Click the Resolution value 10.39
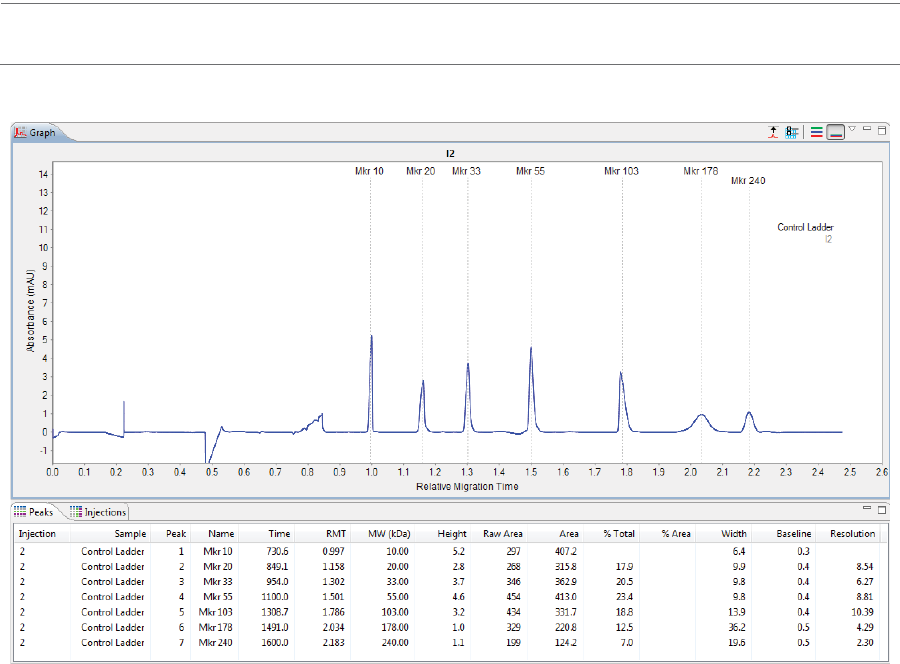Screen dimensions: 900x664 pyautogui.click(x=862, y=612)
